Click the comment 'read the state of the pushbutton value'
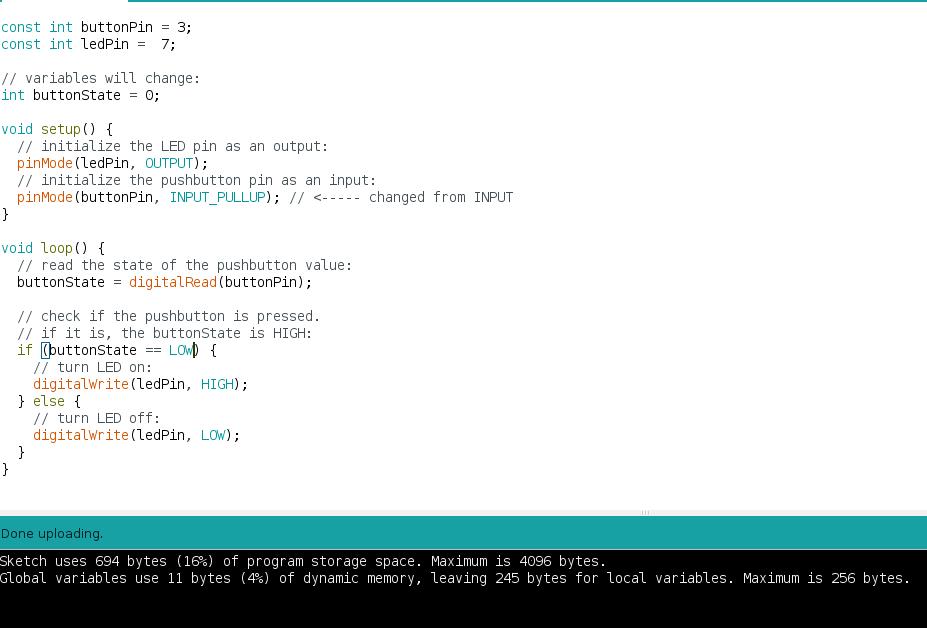 [184, 266]
